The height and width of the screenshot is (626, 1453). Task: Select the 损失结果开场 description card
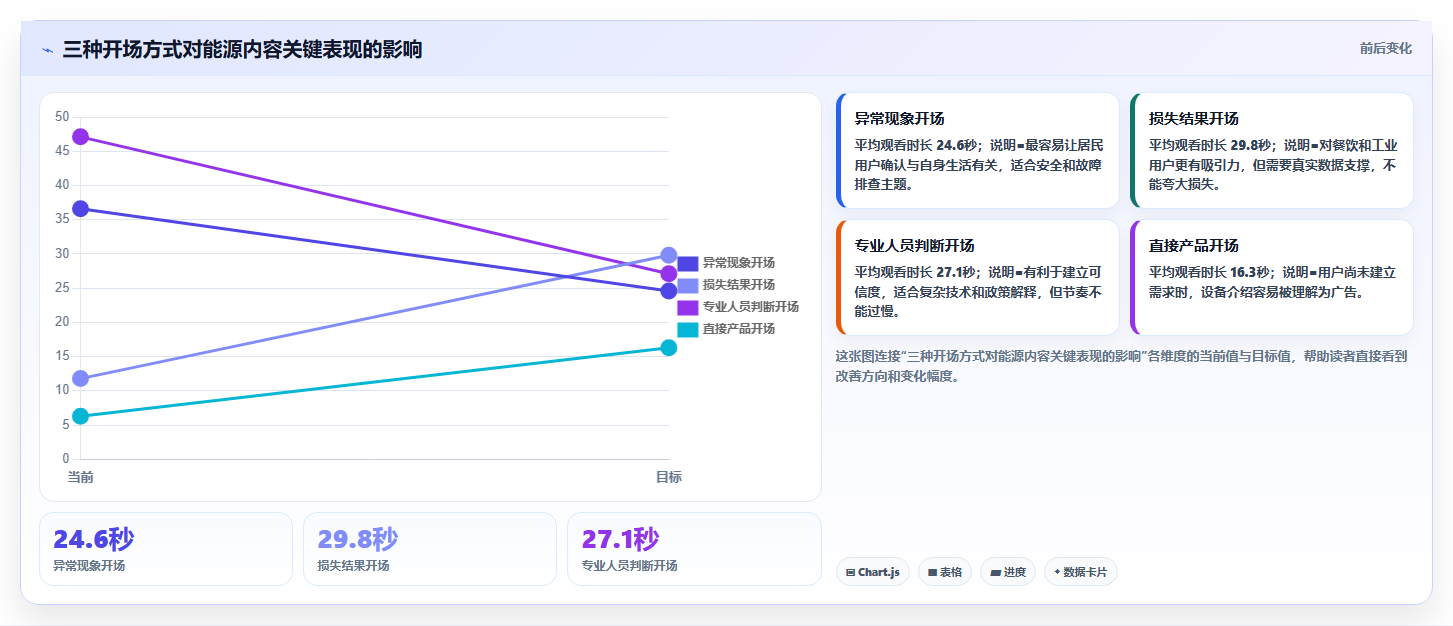coord(1271,151)
